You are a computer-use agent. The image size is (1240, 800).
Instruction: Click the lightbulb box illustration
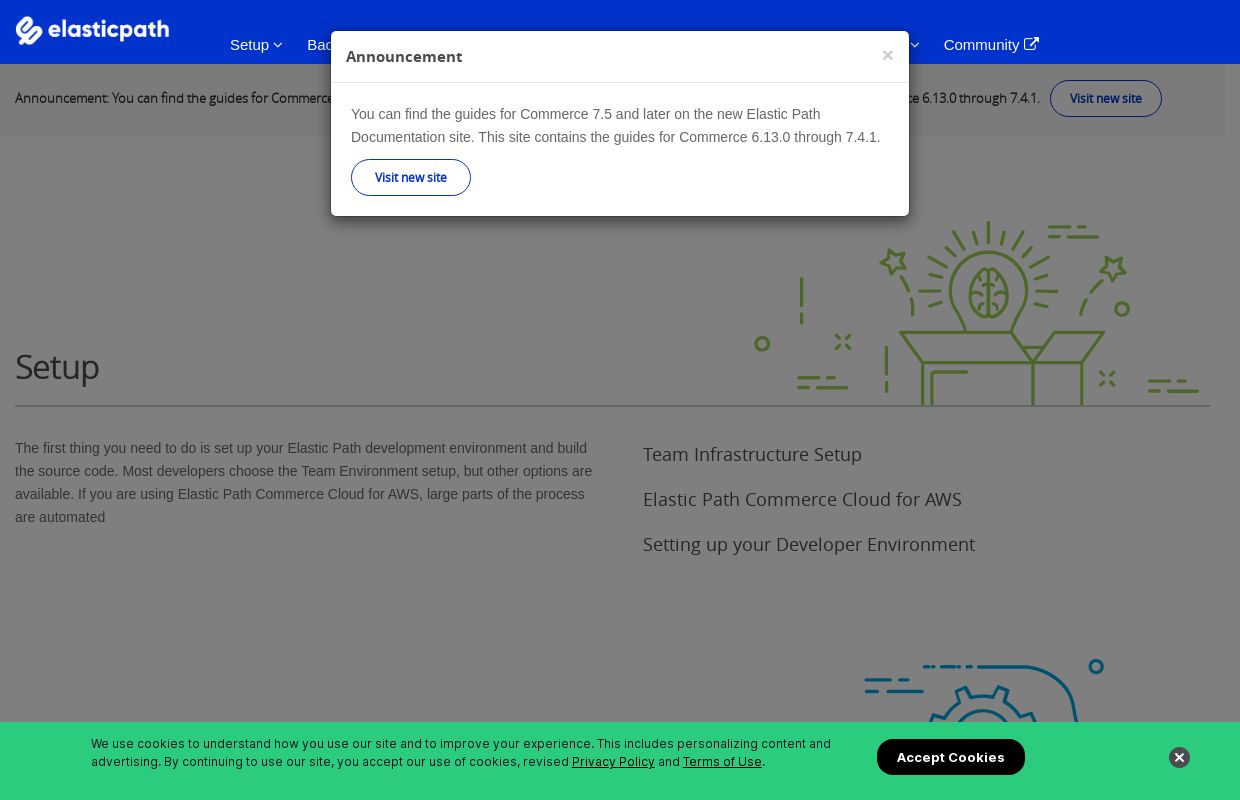(x=977, y=313)
